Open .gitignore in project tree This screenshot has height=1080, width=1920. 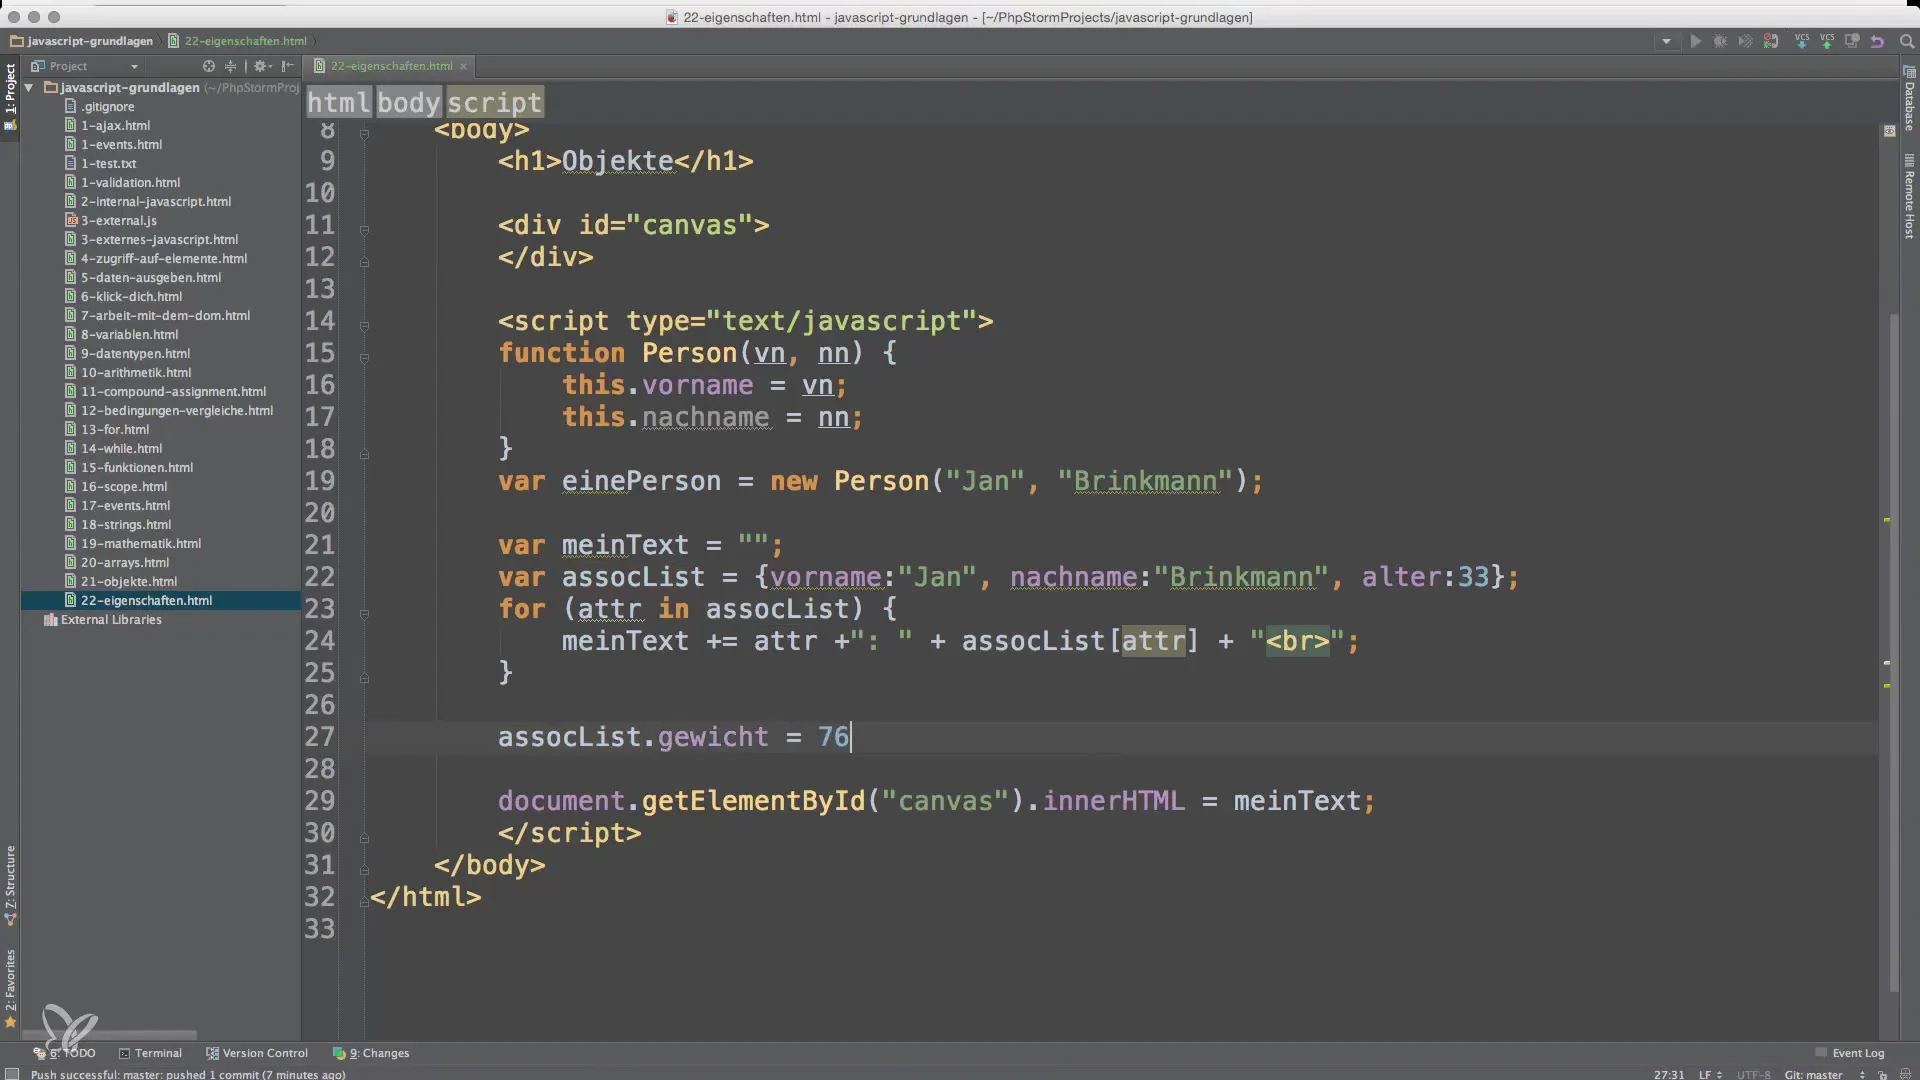coord(99,106)
